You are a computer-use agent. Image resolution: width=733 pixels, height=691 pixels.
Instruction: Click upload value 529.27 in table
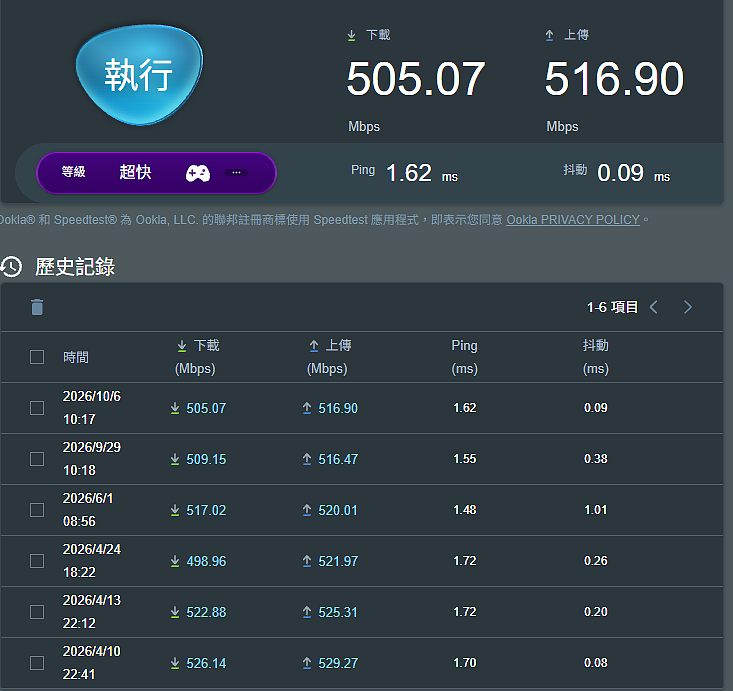338,663
